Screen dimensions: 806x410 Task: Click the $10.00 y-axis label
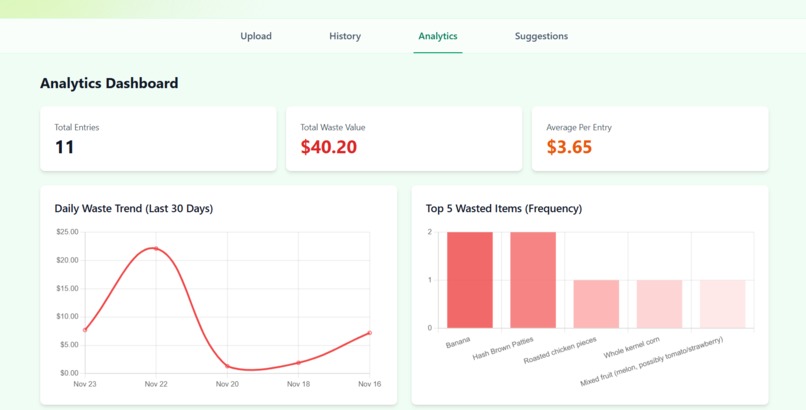coord(67,316)
